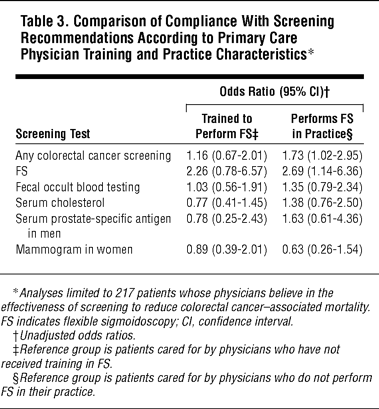379x409 pixels.
Task: Click the 'Performs FS in Practice' column header
Action: [x=322, y=126]
